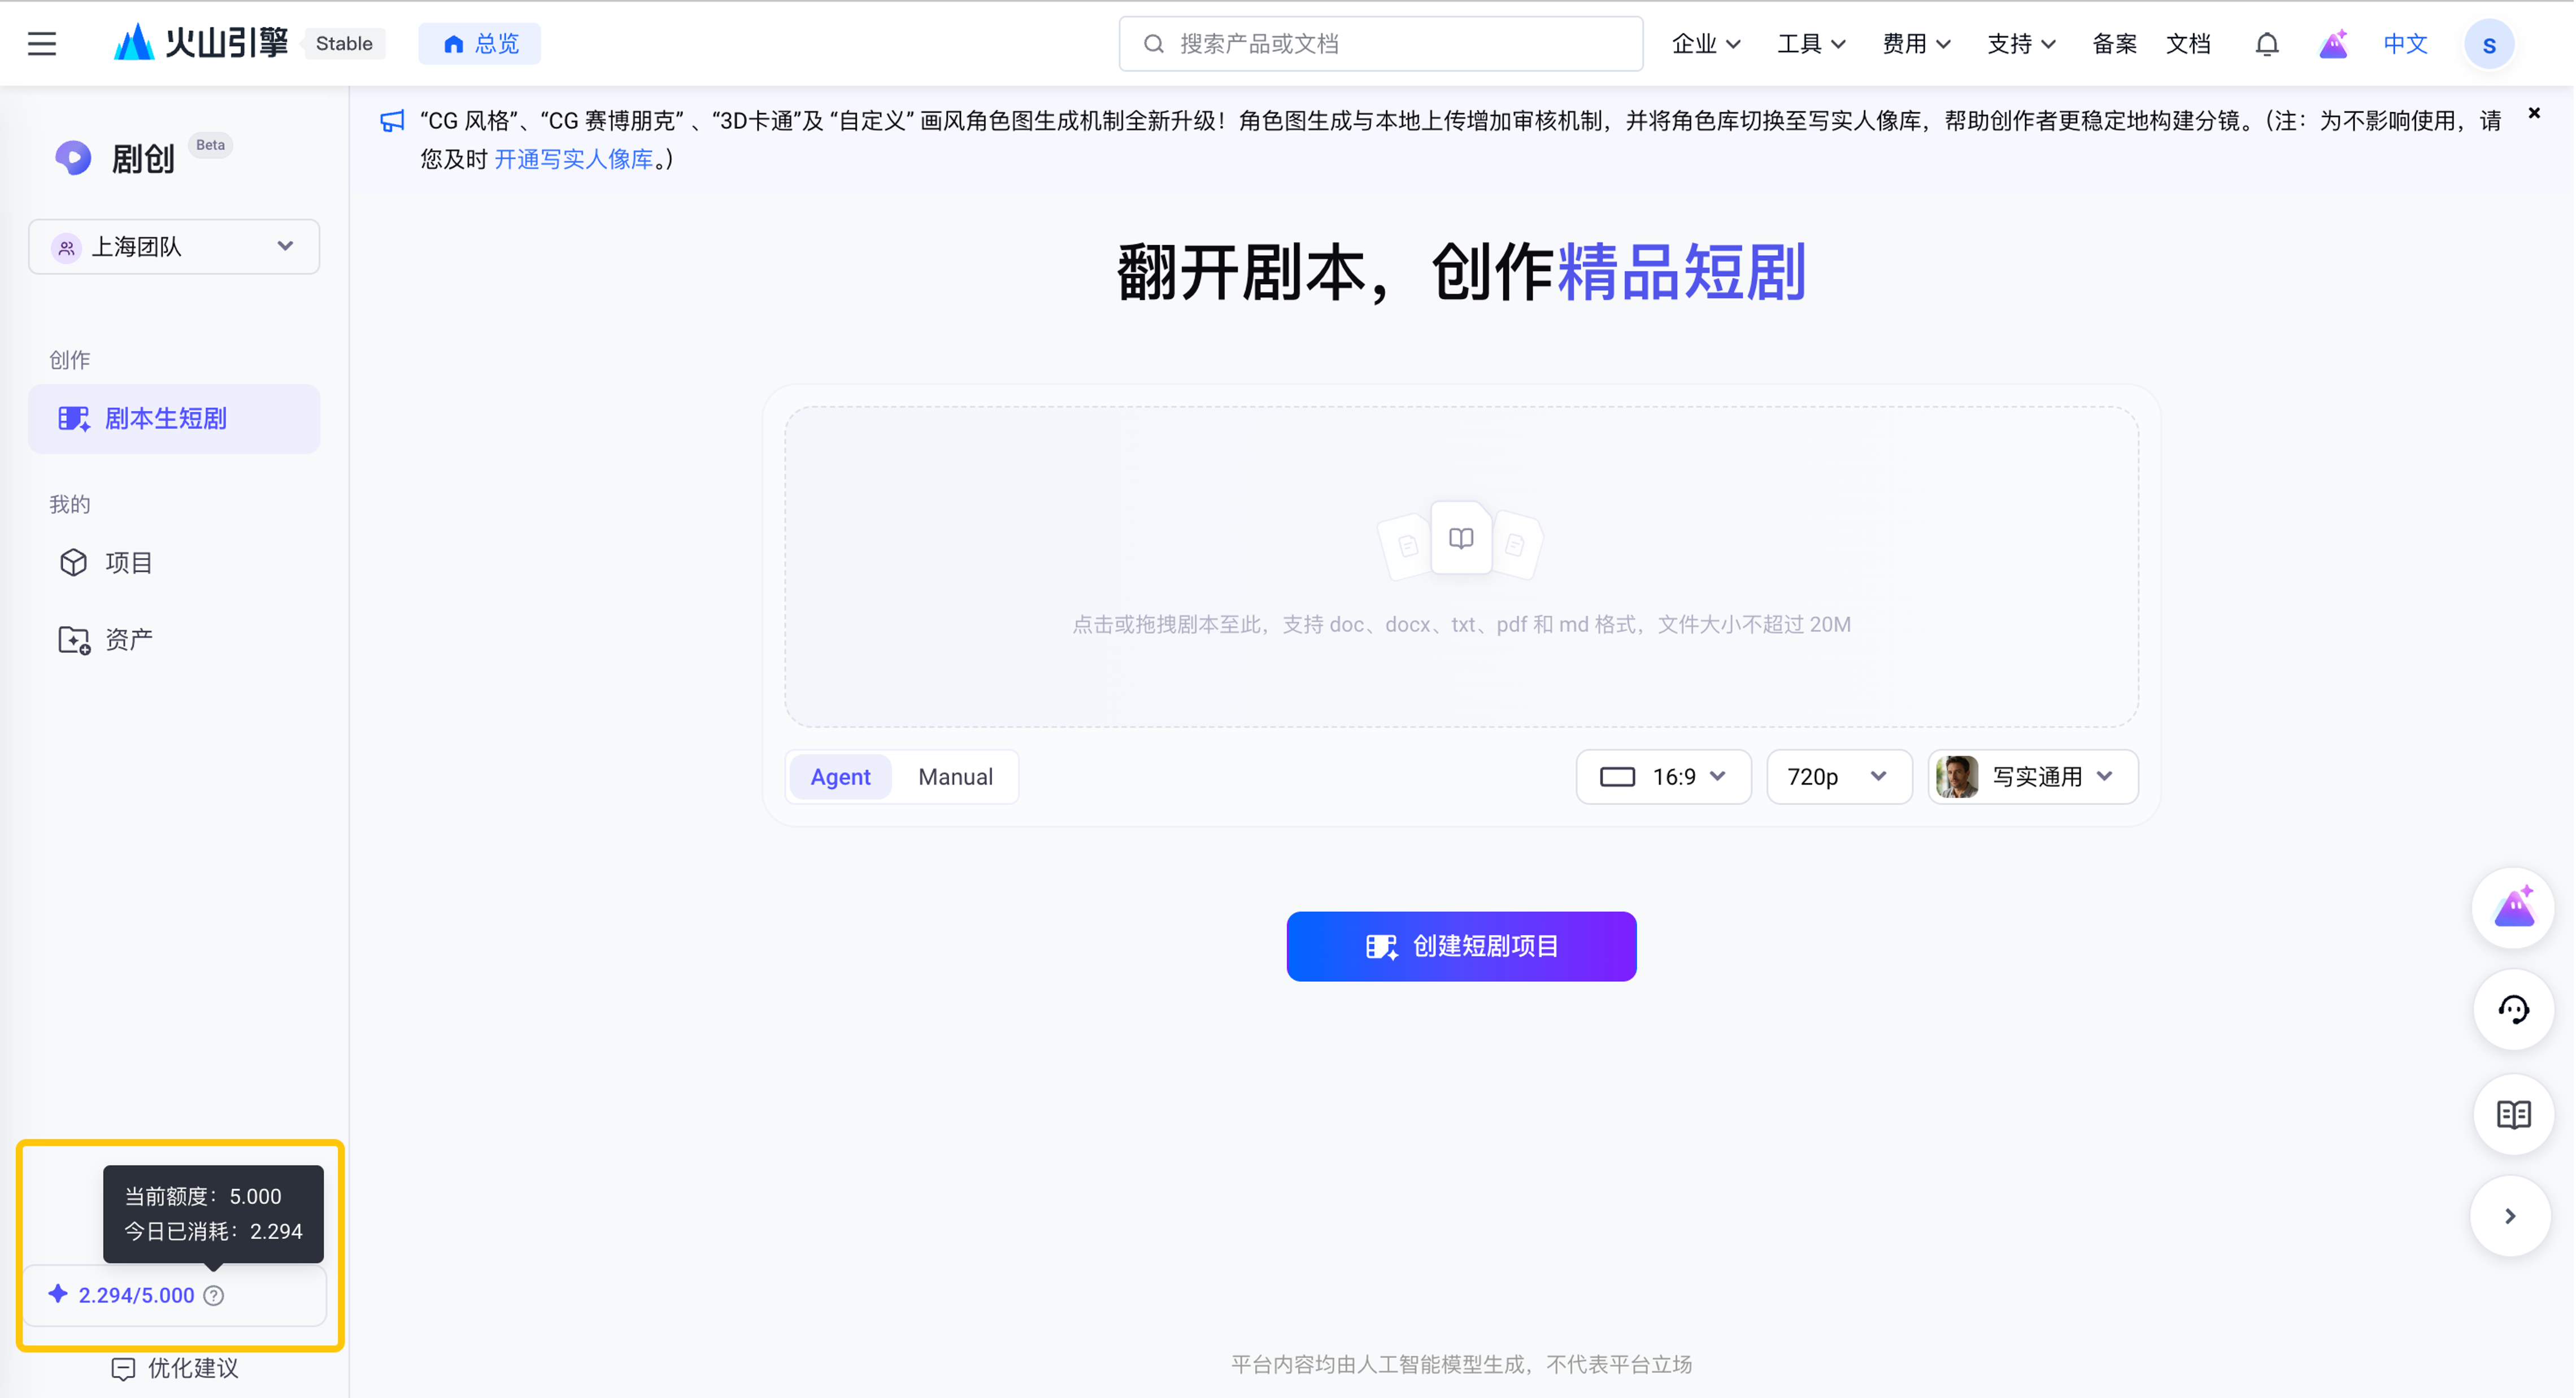Click the announcement megaphone icon
Viewport: 2576px width, 1398px height.
pyautogui.click(x=392, y=121)
